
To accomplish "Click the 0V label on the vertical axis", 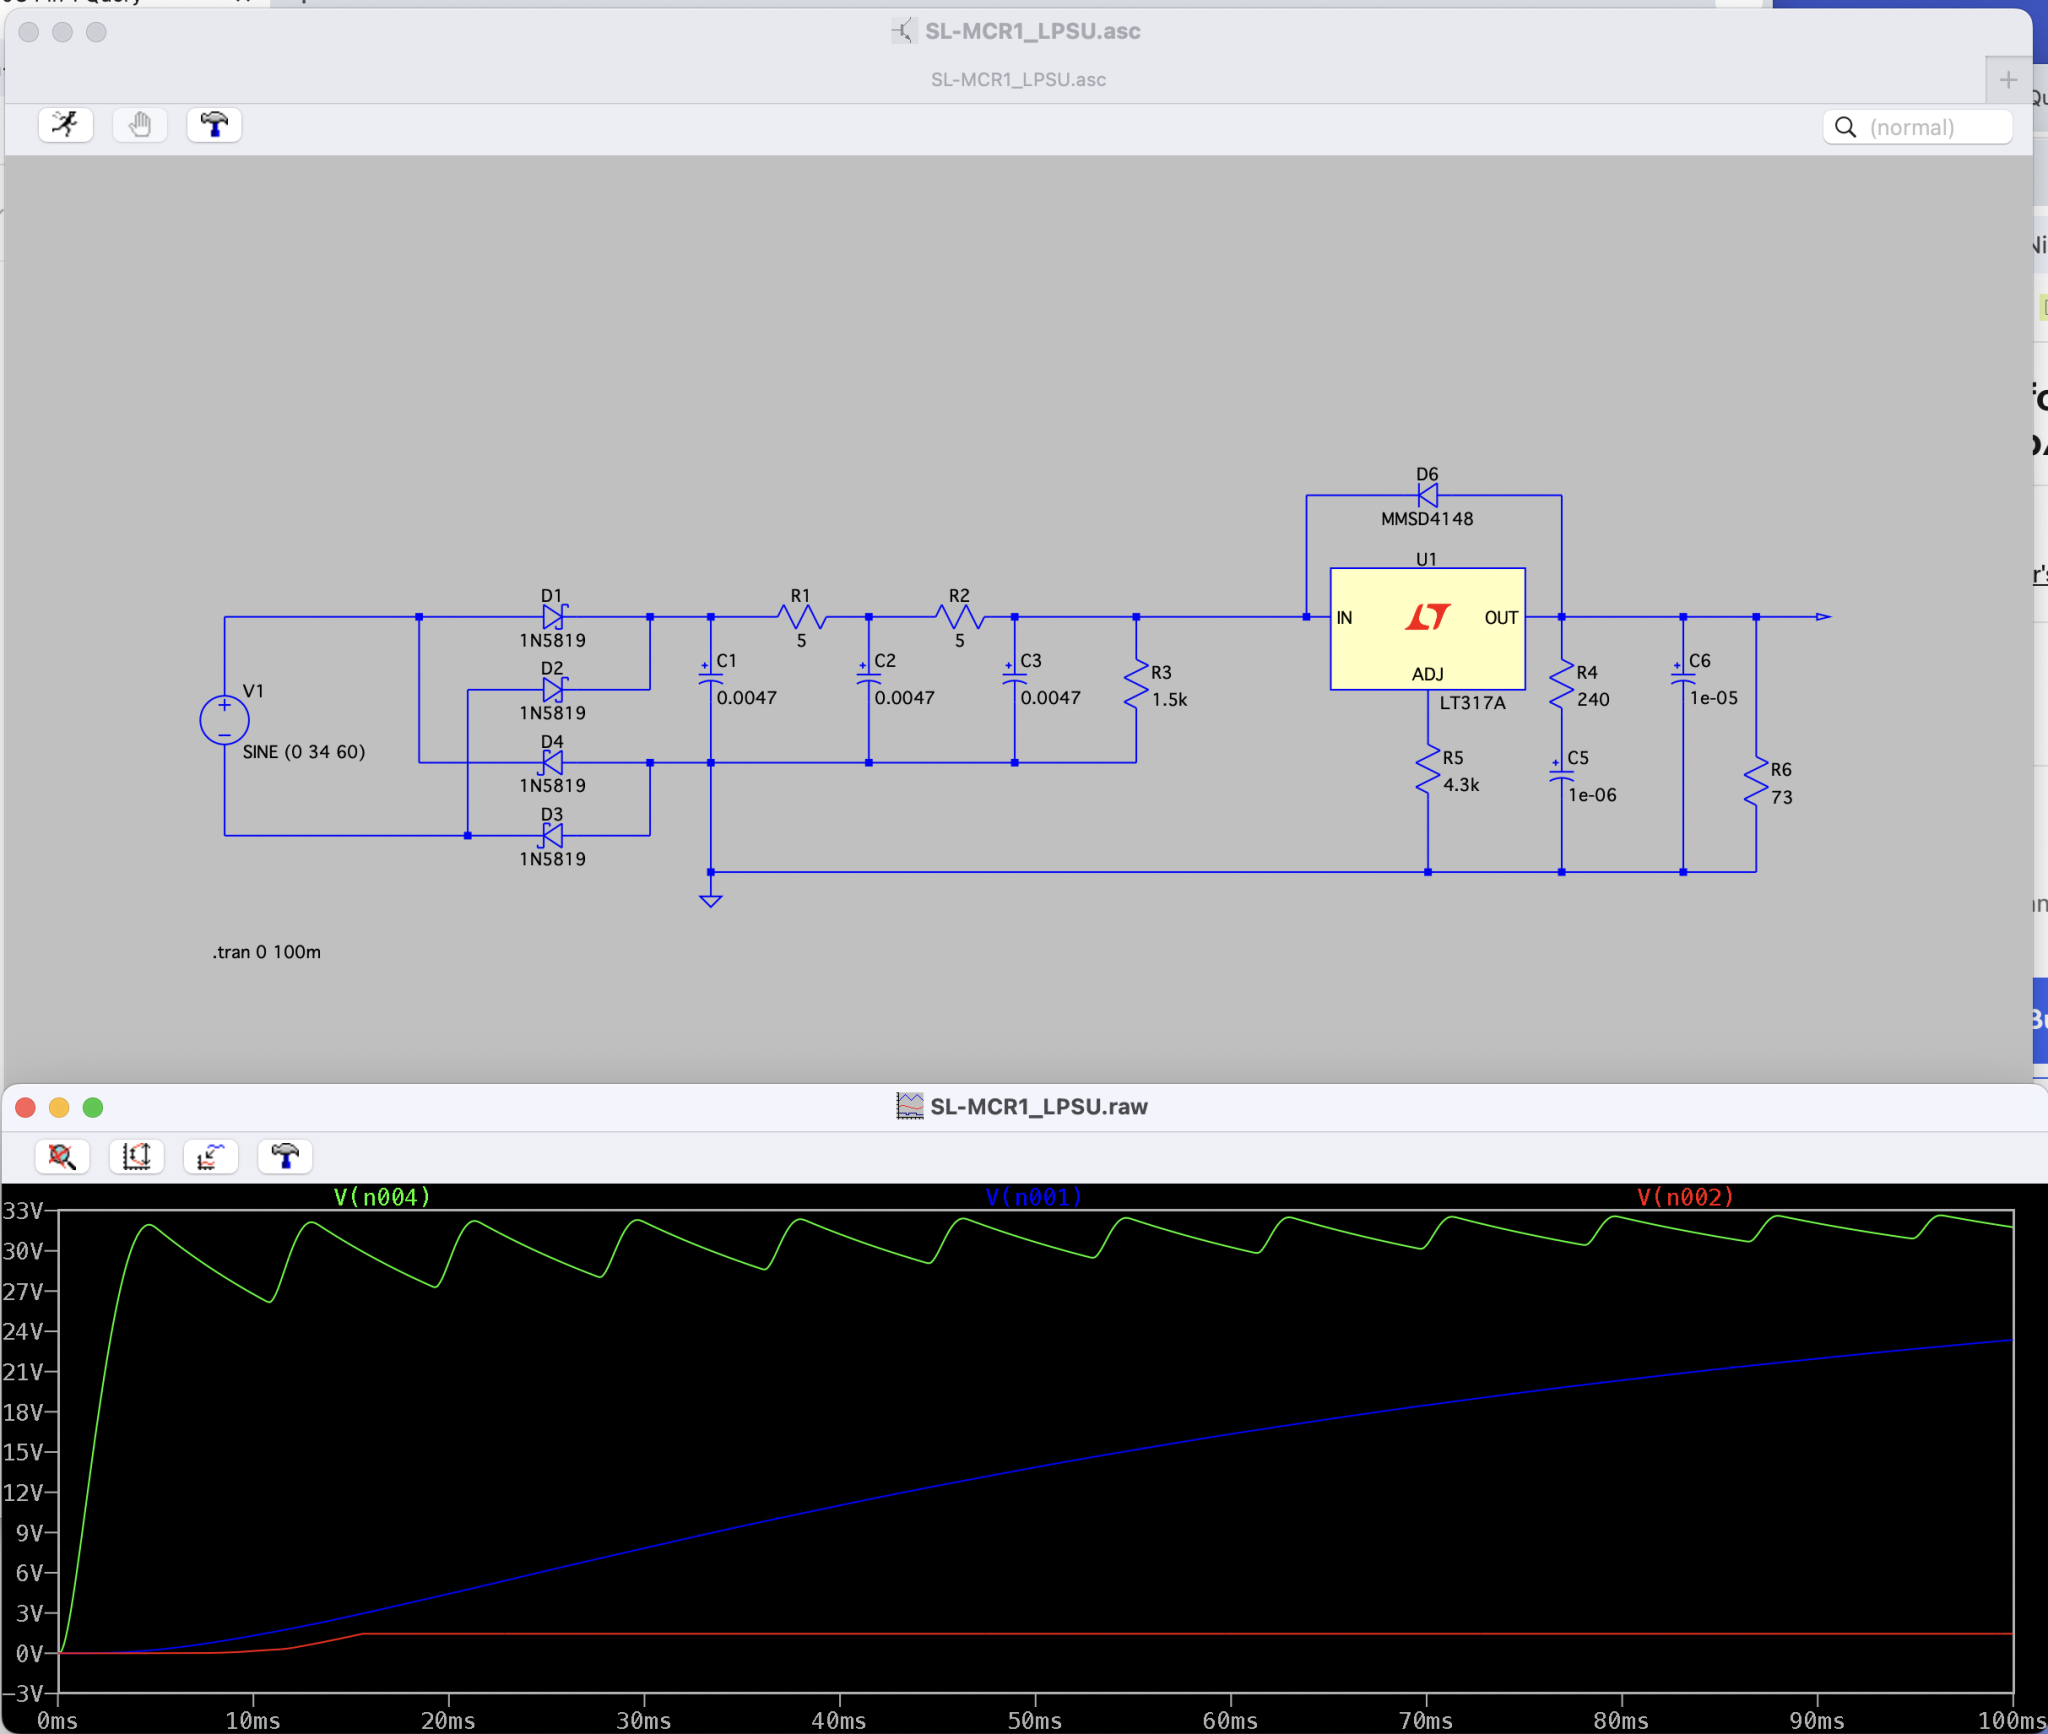I will 30,1654.
